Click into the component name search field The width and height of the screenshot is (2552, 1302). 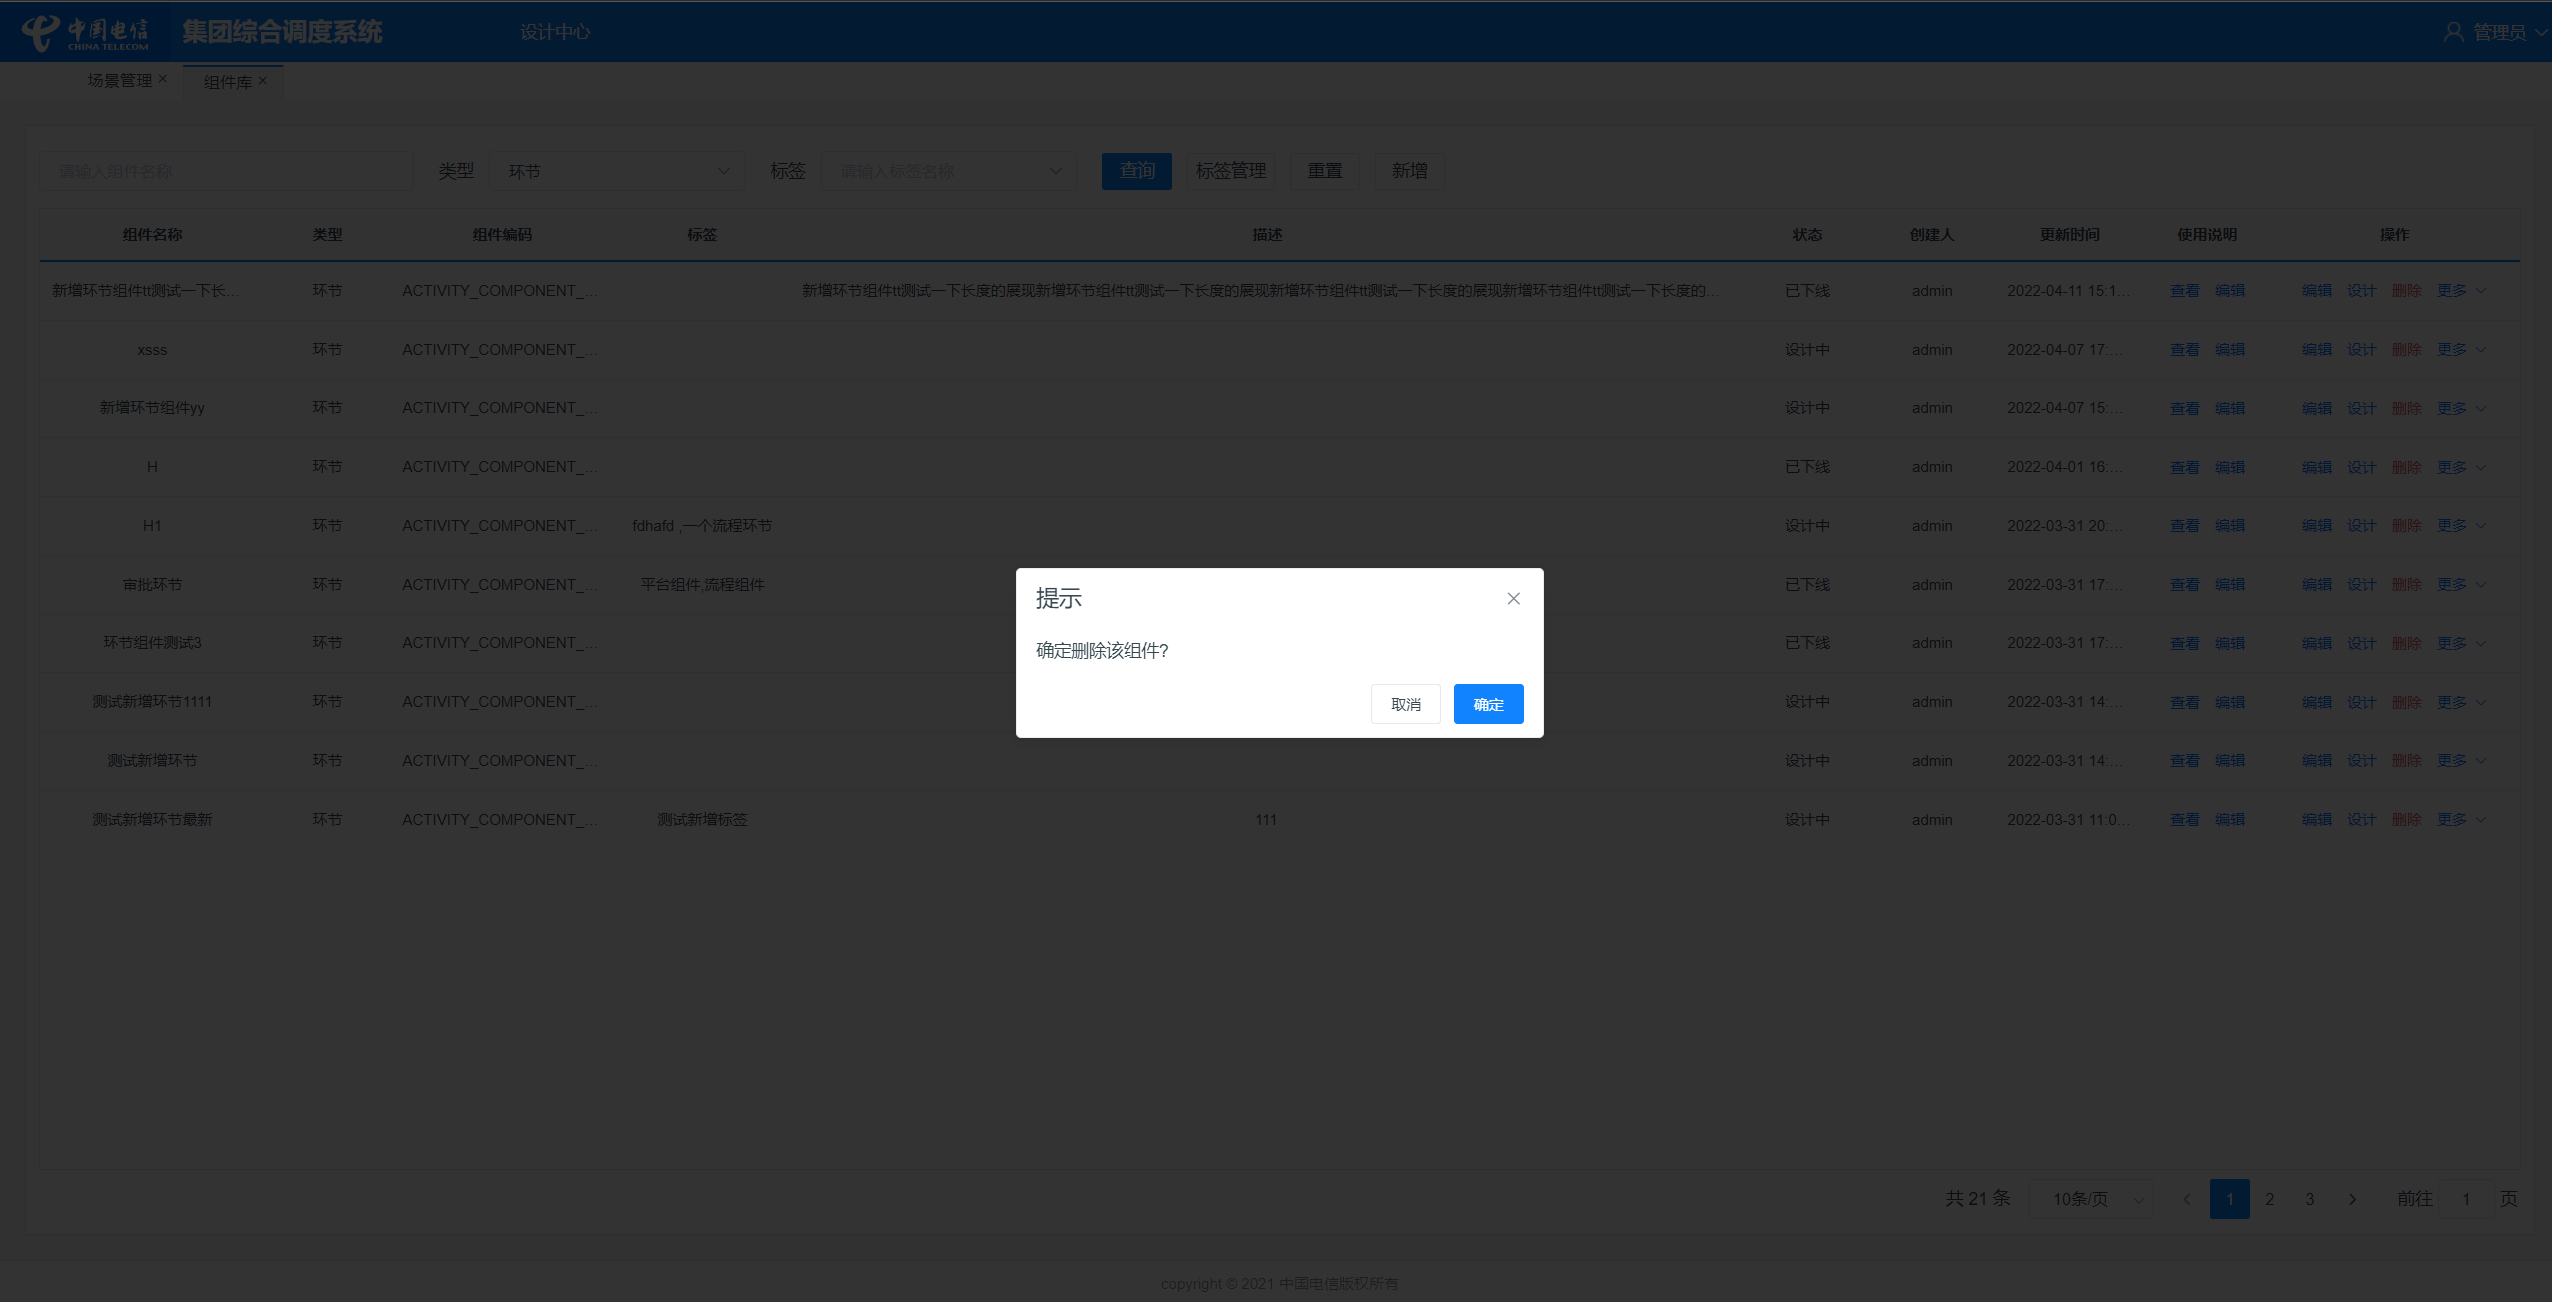point(226,171)
